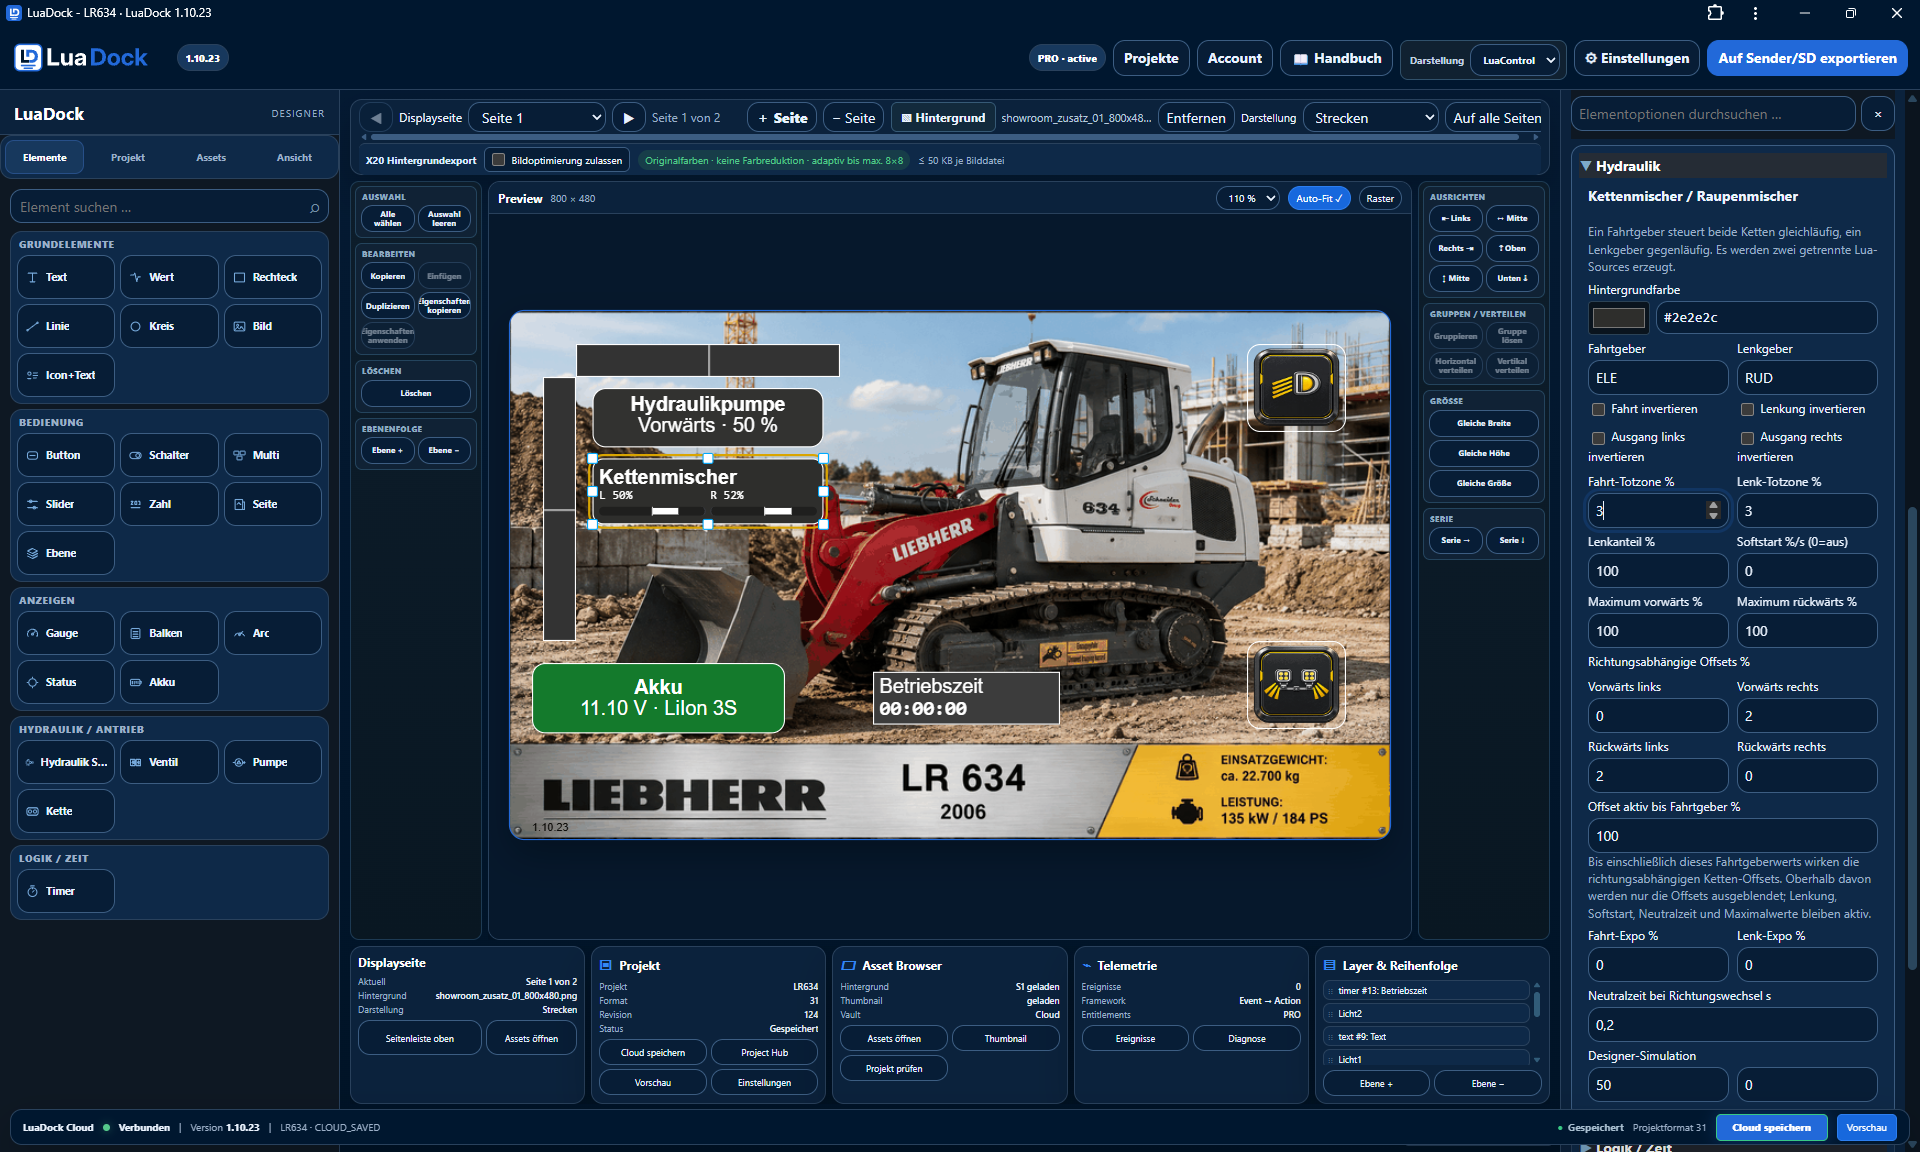1920x1152 pixels.
Task: Click the Löschen button
Action: pyautogui.click(x=416, y=393)
